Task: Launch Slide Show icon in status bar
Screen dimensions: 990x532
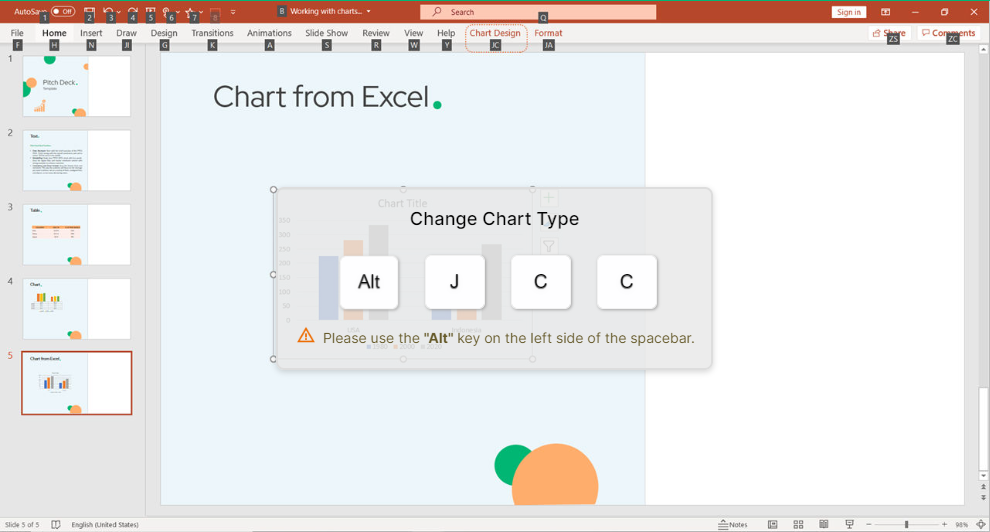Action: (849, 524)
